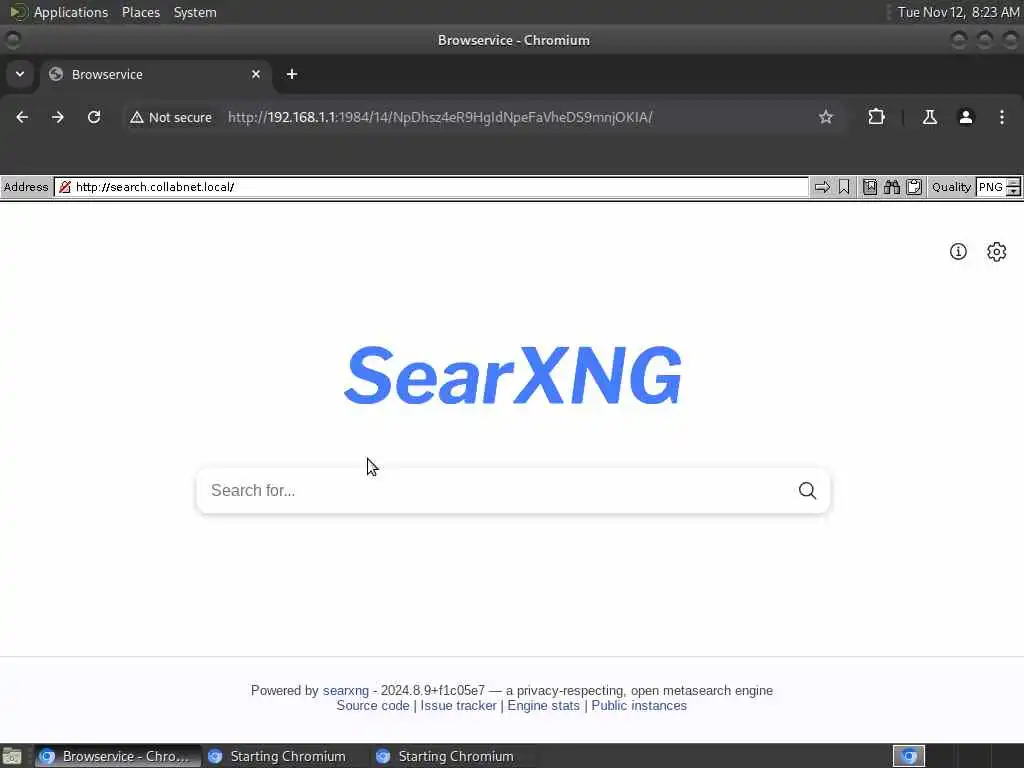1024x768 pixels.
Task: Click the SearXNG logo
Action: [513, 375]
